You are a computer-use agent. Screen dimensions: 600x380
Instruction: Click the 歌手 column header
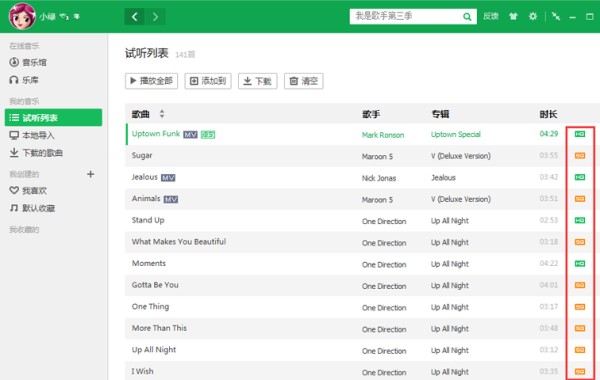pyautogui.click(x=371, y=114)
